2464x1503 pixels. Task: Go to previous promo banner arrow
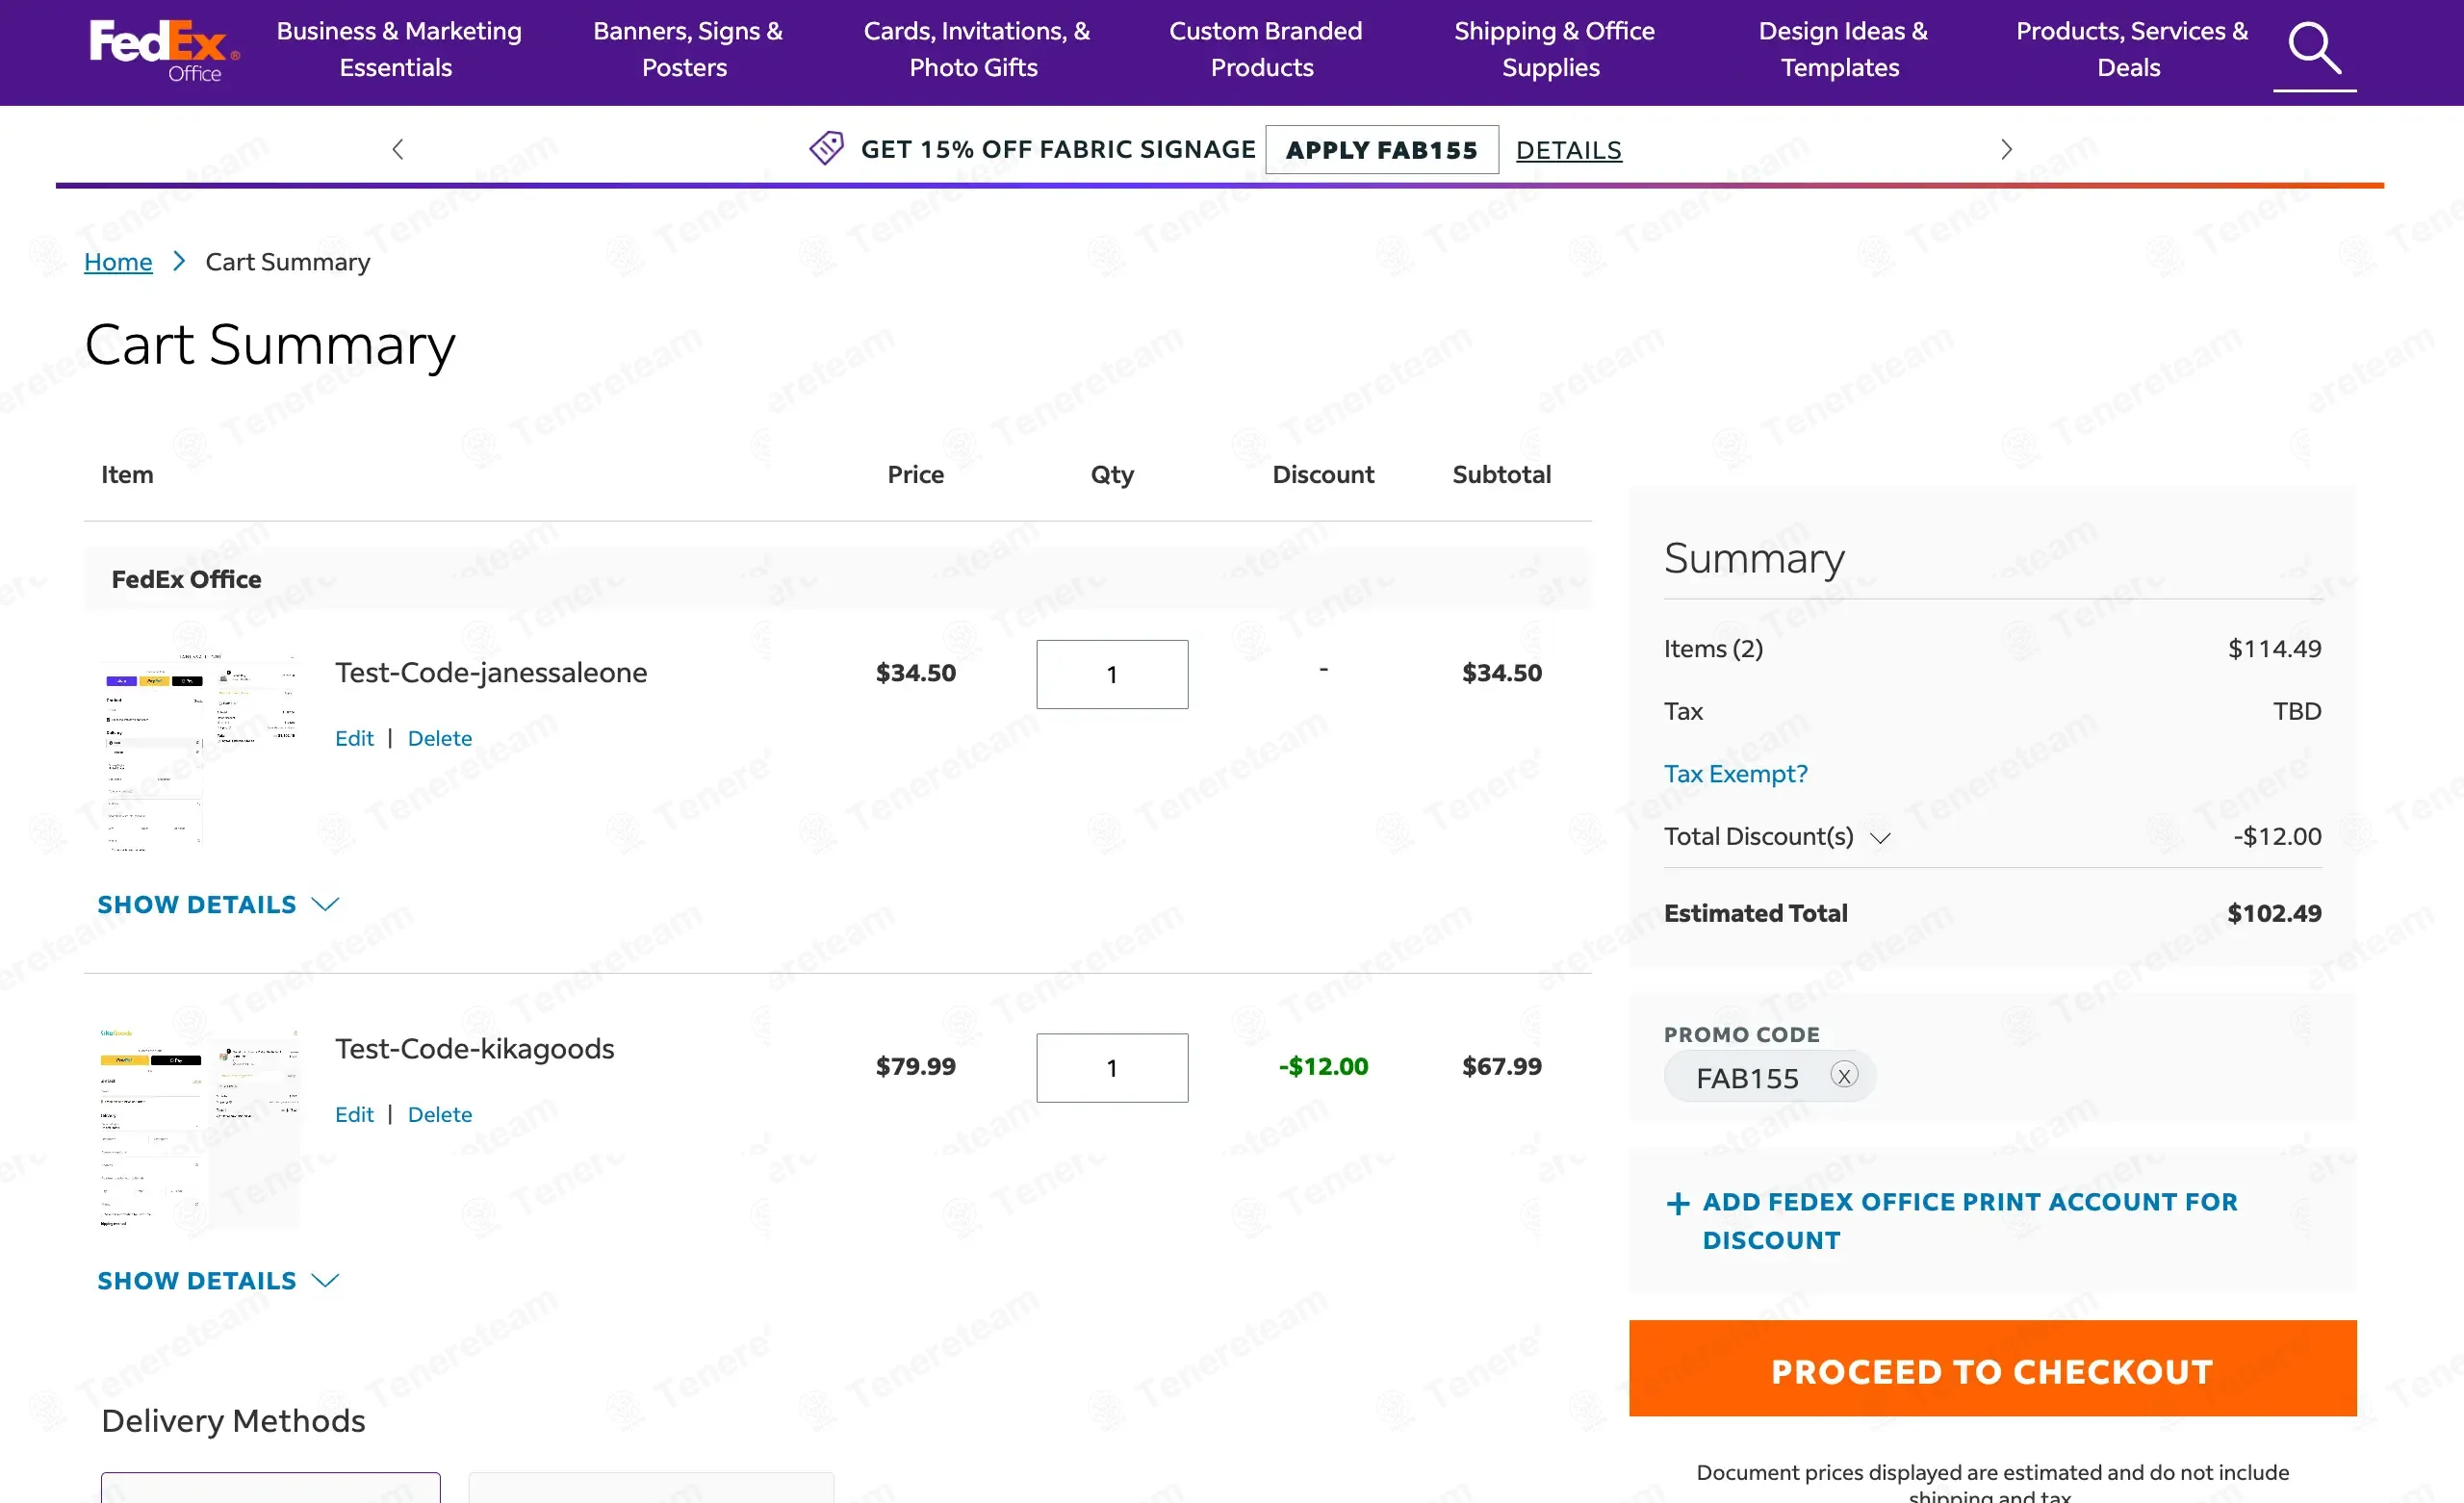click(398, 149)
